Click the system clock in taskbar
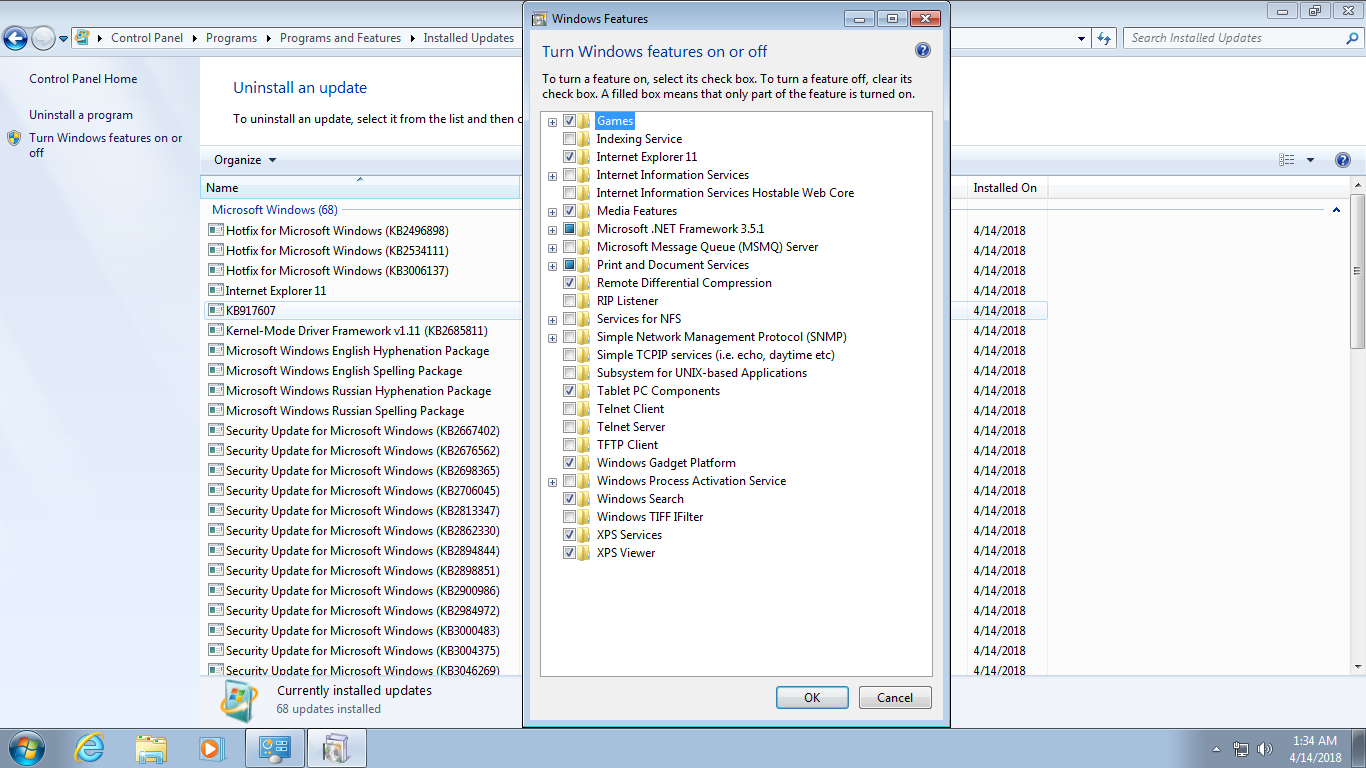 point(1314,749)
